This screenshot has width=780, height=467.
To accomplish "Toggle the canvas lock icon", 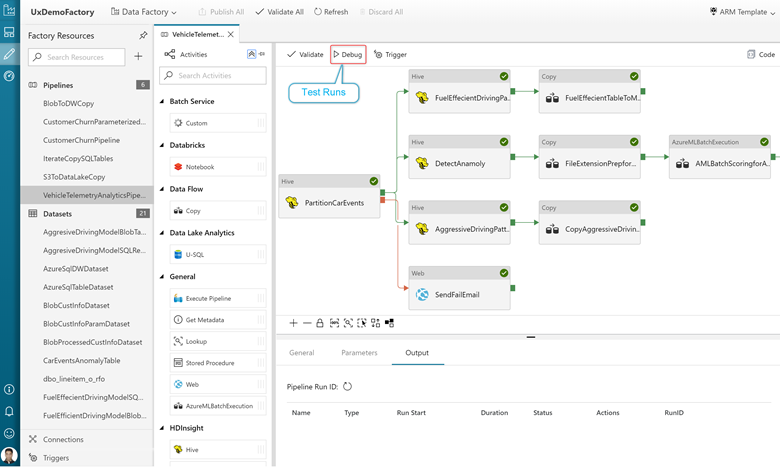I will 320,323.
